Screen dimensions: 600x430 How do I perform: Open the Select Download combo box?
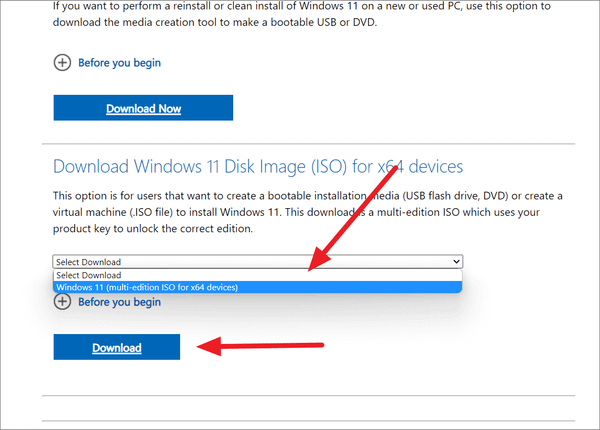tap(250, 261)
